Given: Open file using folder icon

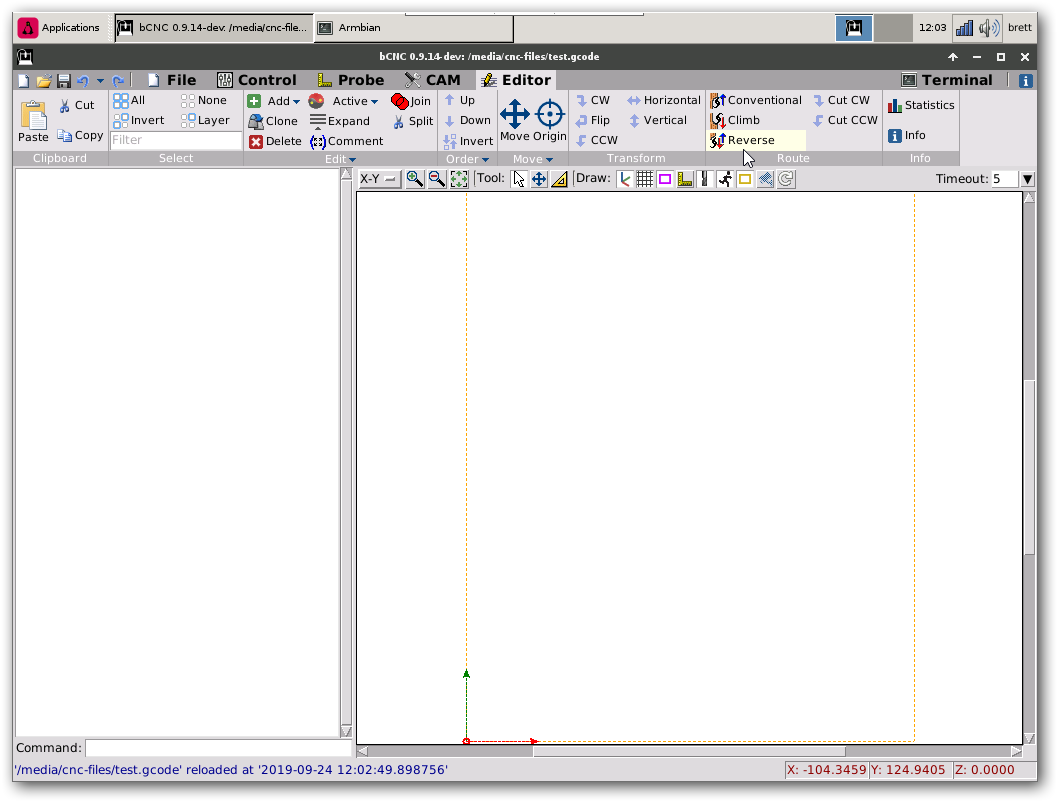Looking at the screenshot, I should pyautogui.click(x=44, y=81).
